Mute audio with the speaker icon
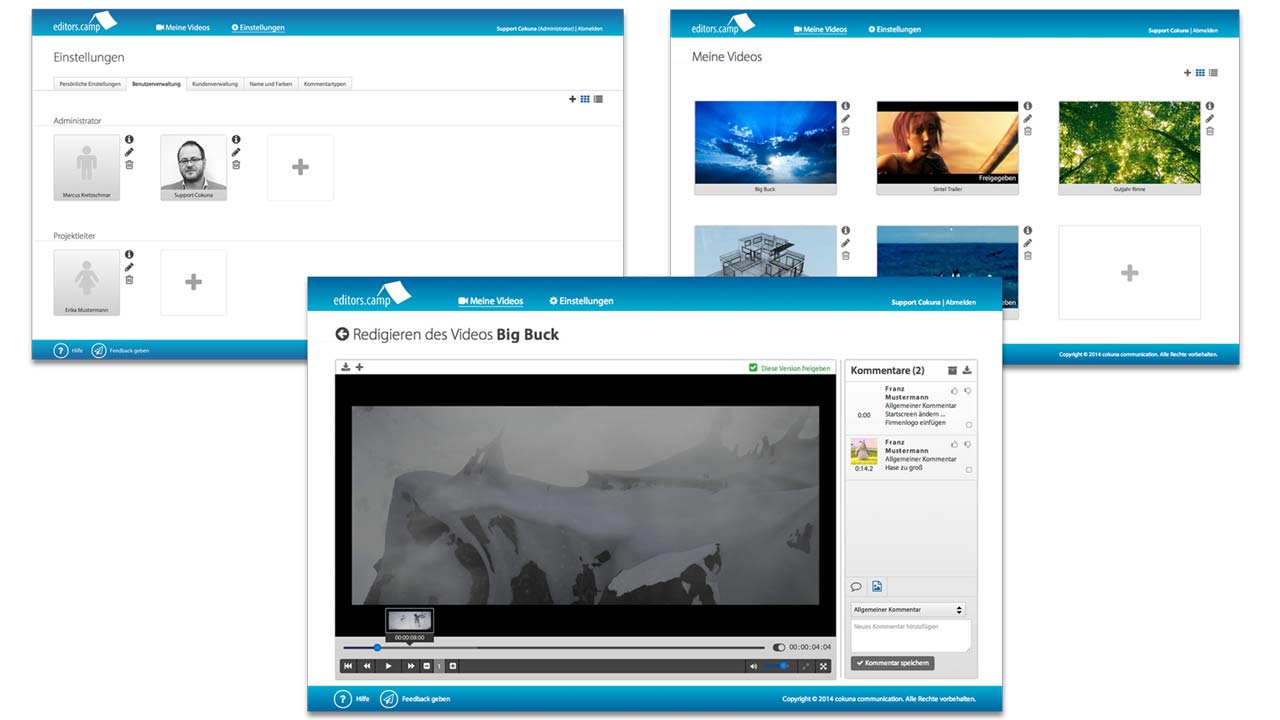Viewport: 1280px width, 720px height. [753, 666]
